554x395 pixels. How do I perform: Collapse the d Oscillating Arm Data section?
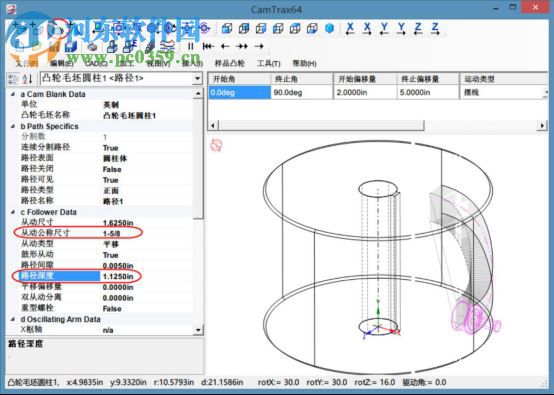click(13, 319)
